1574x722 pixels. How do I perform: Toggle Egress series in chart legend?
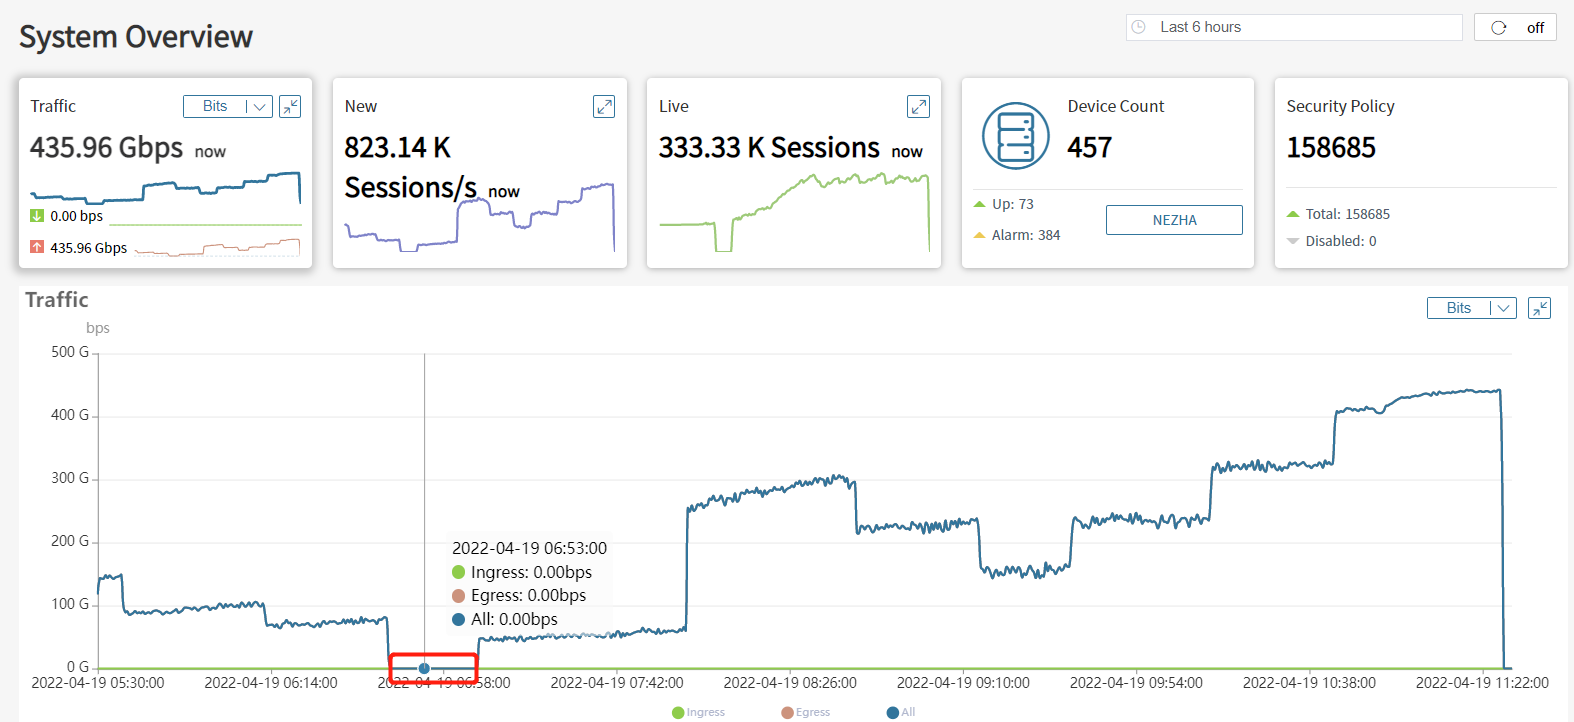[x=806, y=712]
